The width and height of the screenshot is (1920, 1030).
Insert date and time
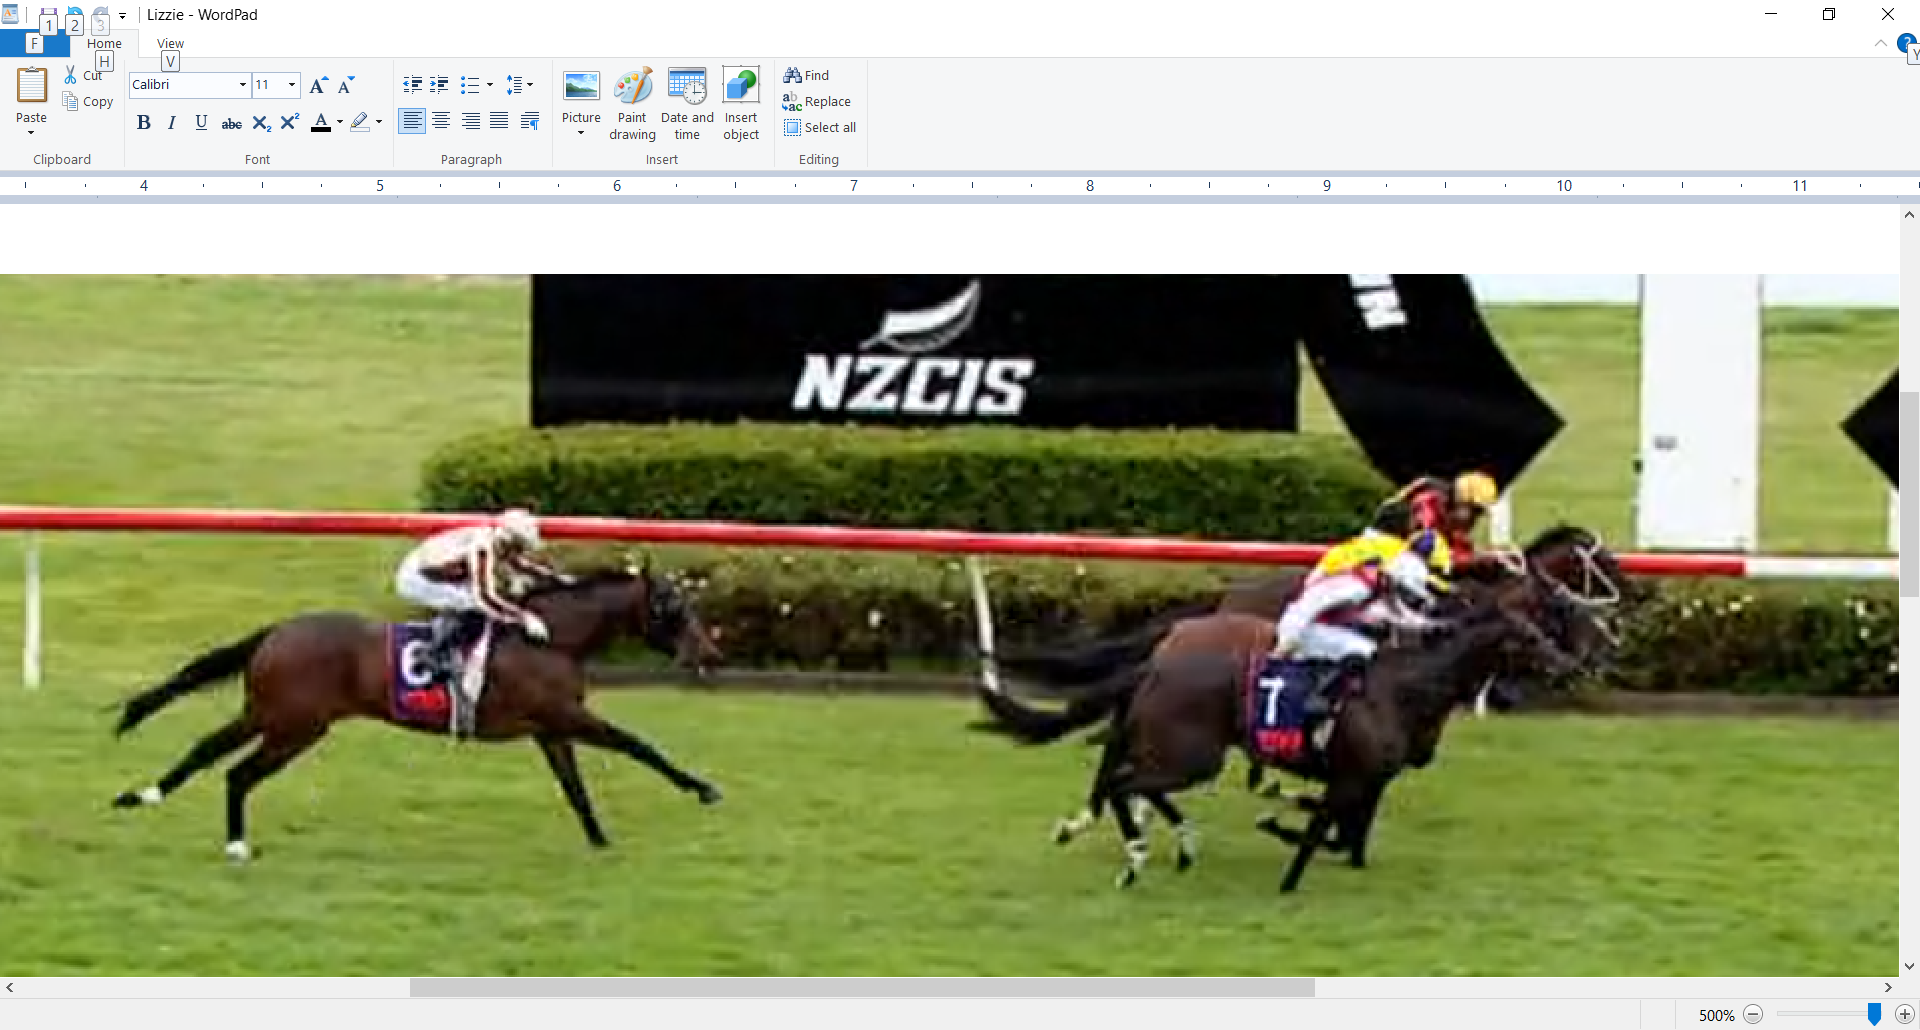(687, 88)
